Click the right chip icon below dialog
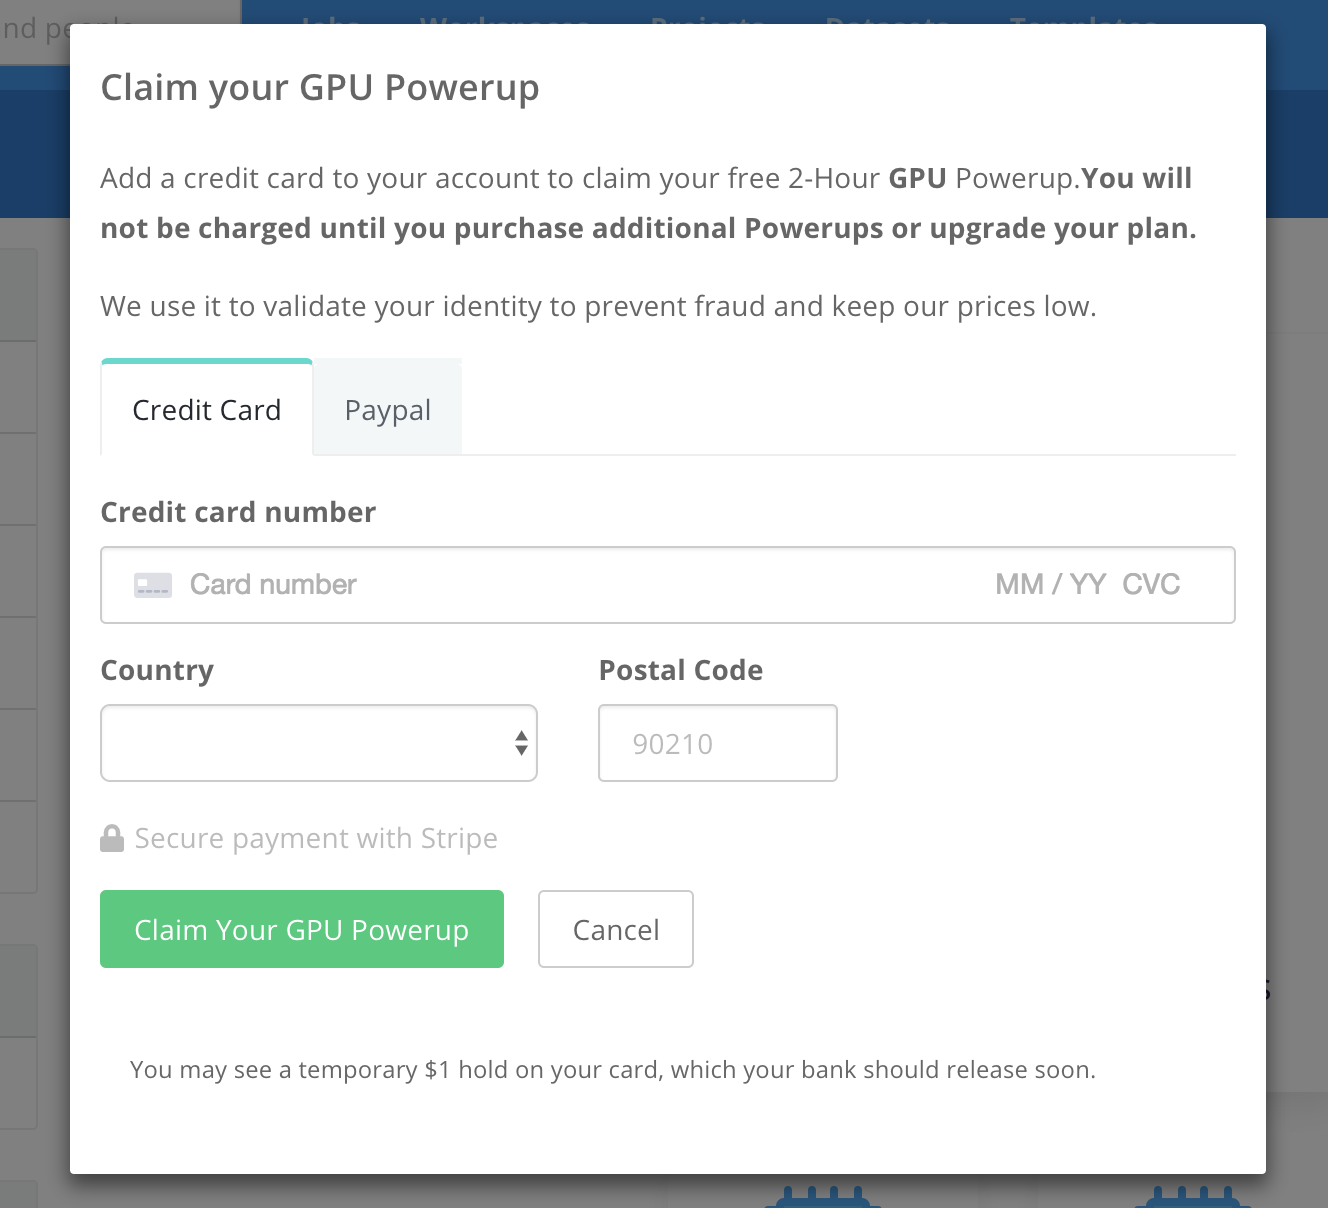The height and width of the screenshot is (1208, 1328). [x=1193, y=1196]
